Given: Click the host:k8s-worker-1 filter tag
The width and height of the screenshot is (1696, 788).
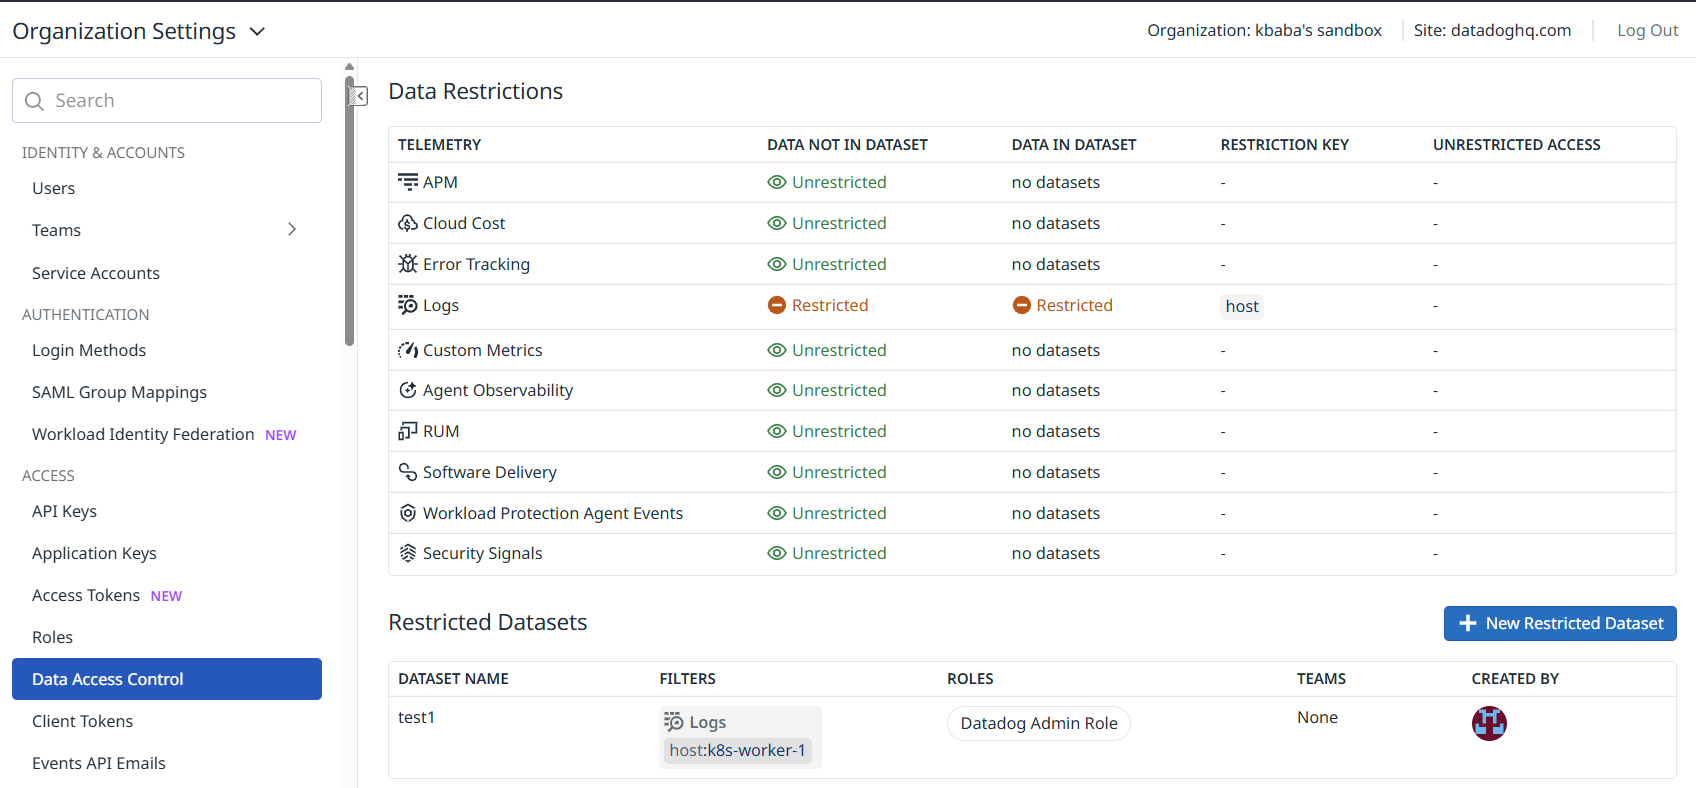Looking at the screenshot, I should 738,750.
